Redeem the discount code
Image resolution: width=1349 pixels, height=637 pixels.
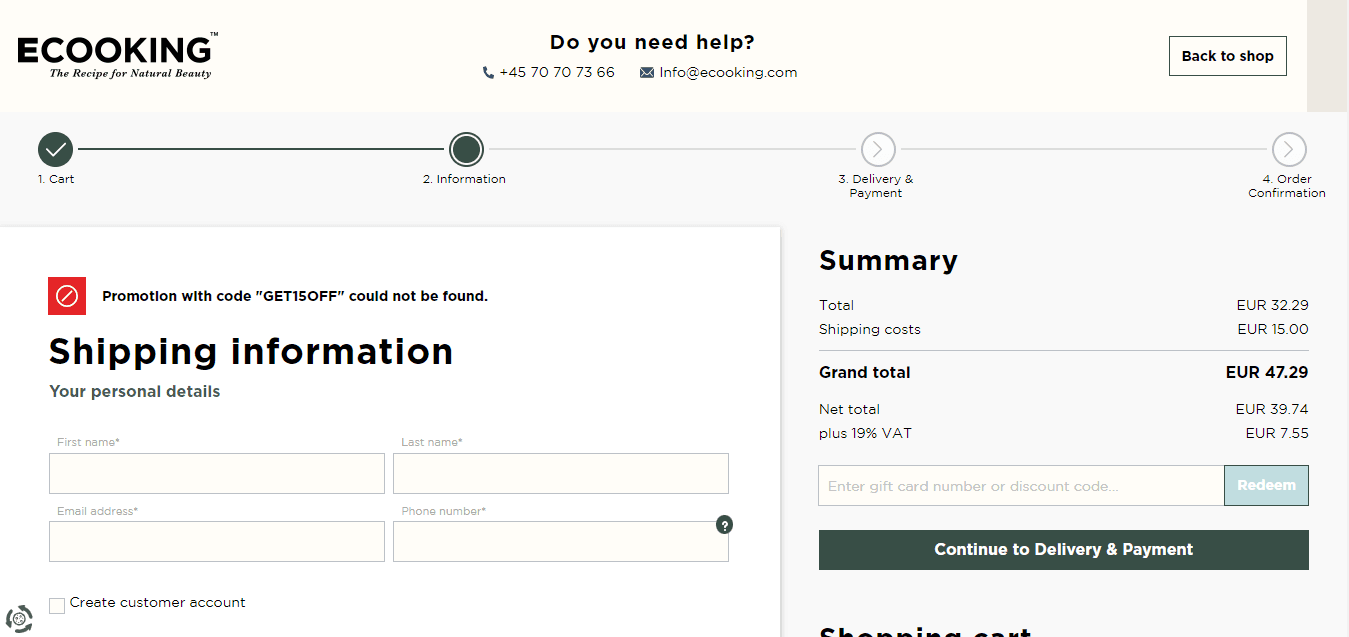click(1266, 486)
